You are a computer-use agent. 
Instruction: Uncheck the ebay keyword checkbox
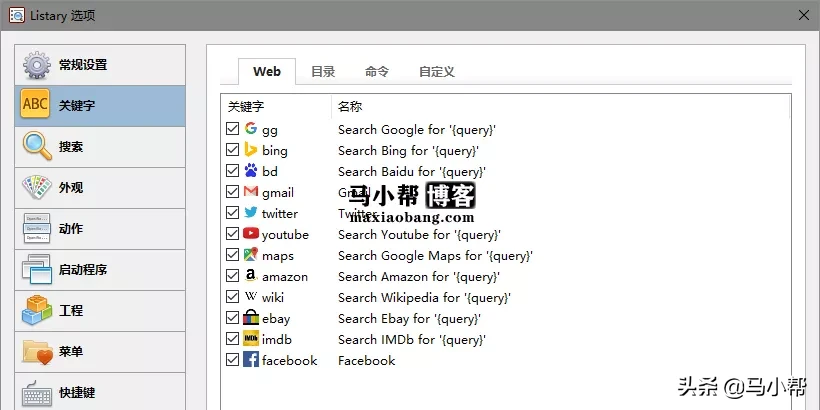tap(232, 318)
